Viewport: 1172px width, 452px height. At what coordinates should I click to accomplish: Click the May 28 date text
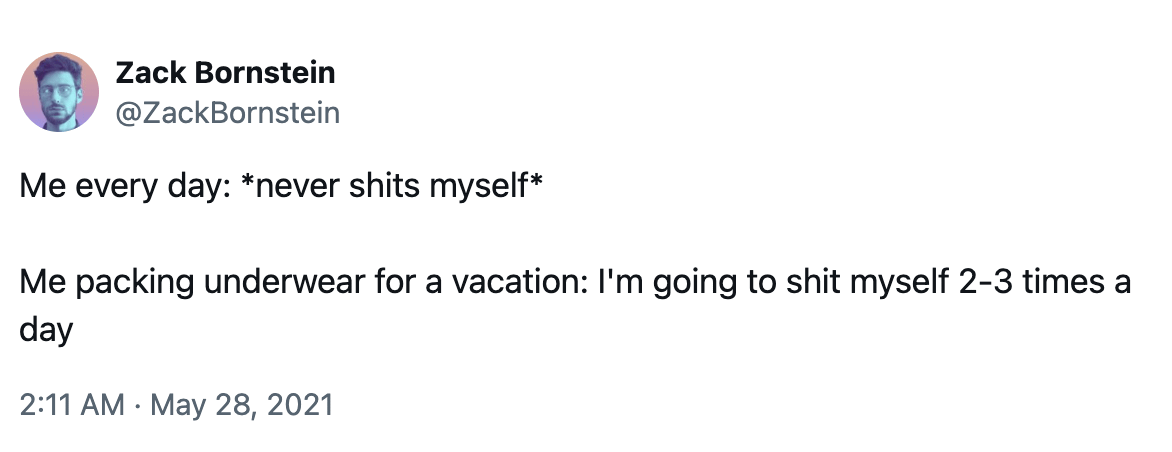point(202,406)
